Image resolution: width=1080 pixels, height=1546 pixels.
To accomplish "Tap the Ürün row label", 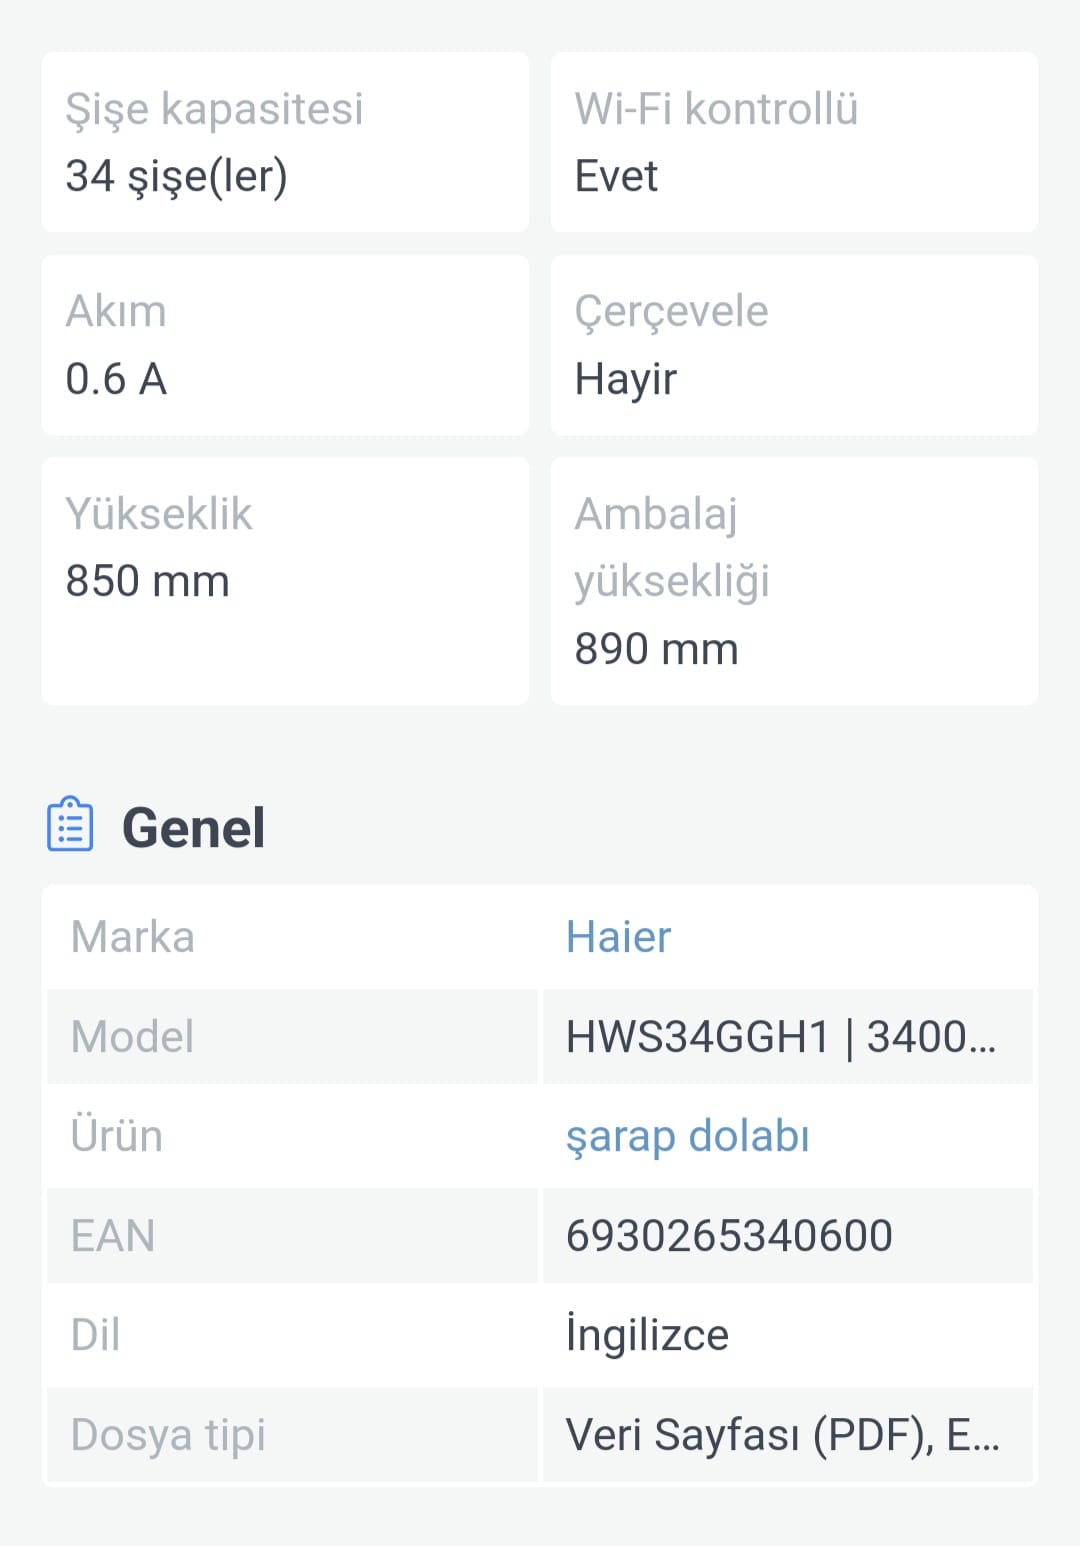I will (x=116, y=1136).
